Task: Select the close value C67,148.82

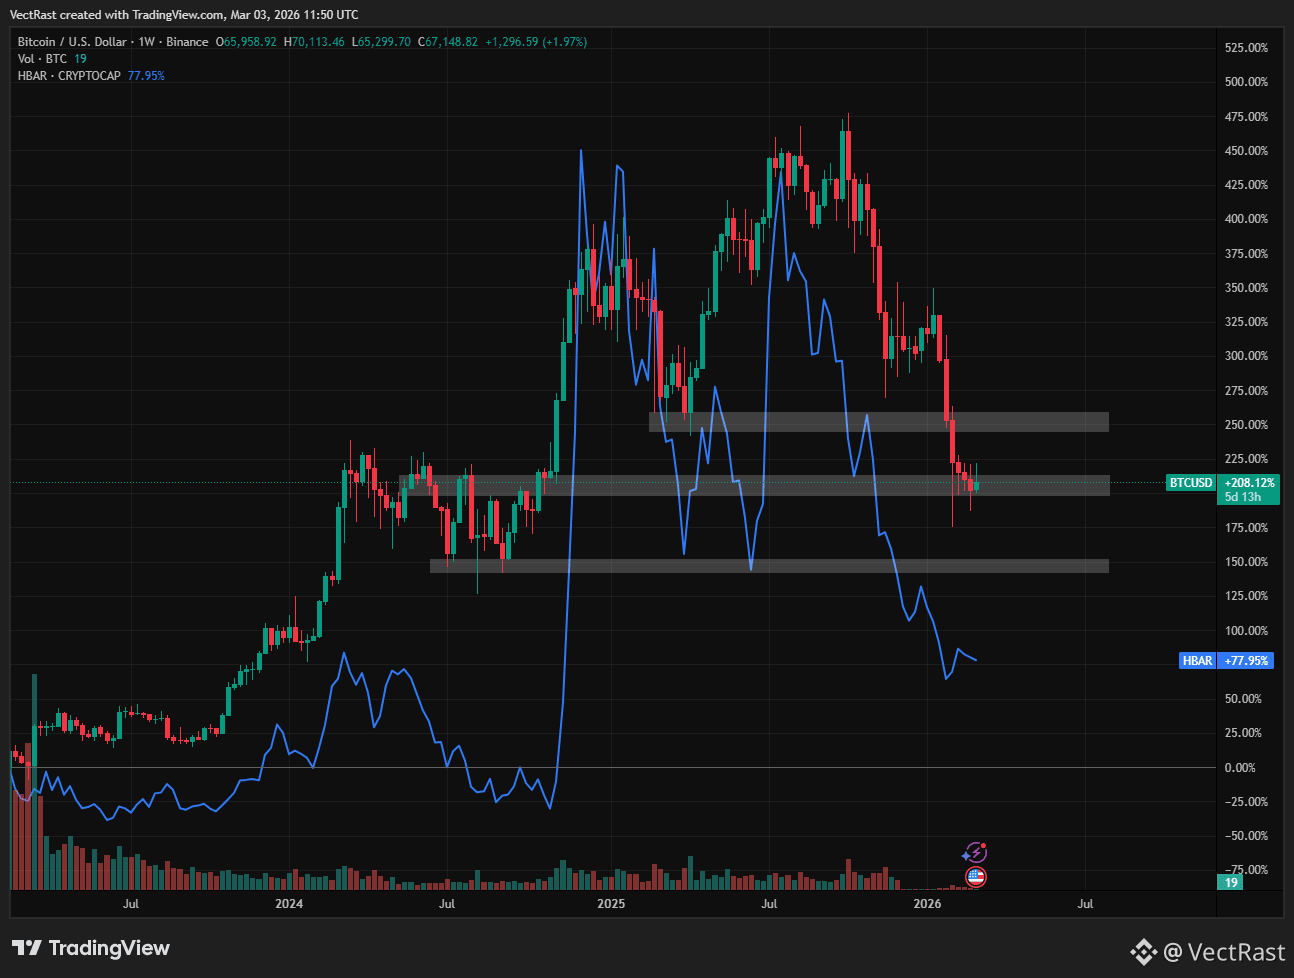Action: pyautogui.click(x=448, y=42)
